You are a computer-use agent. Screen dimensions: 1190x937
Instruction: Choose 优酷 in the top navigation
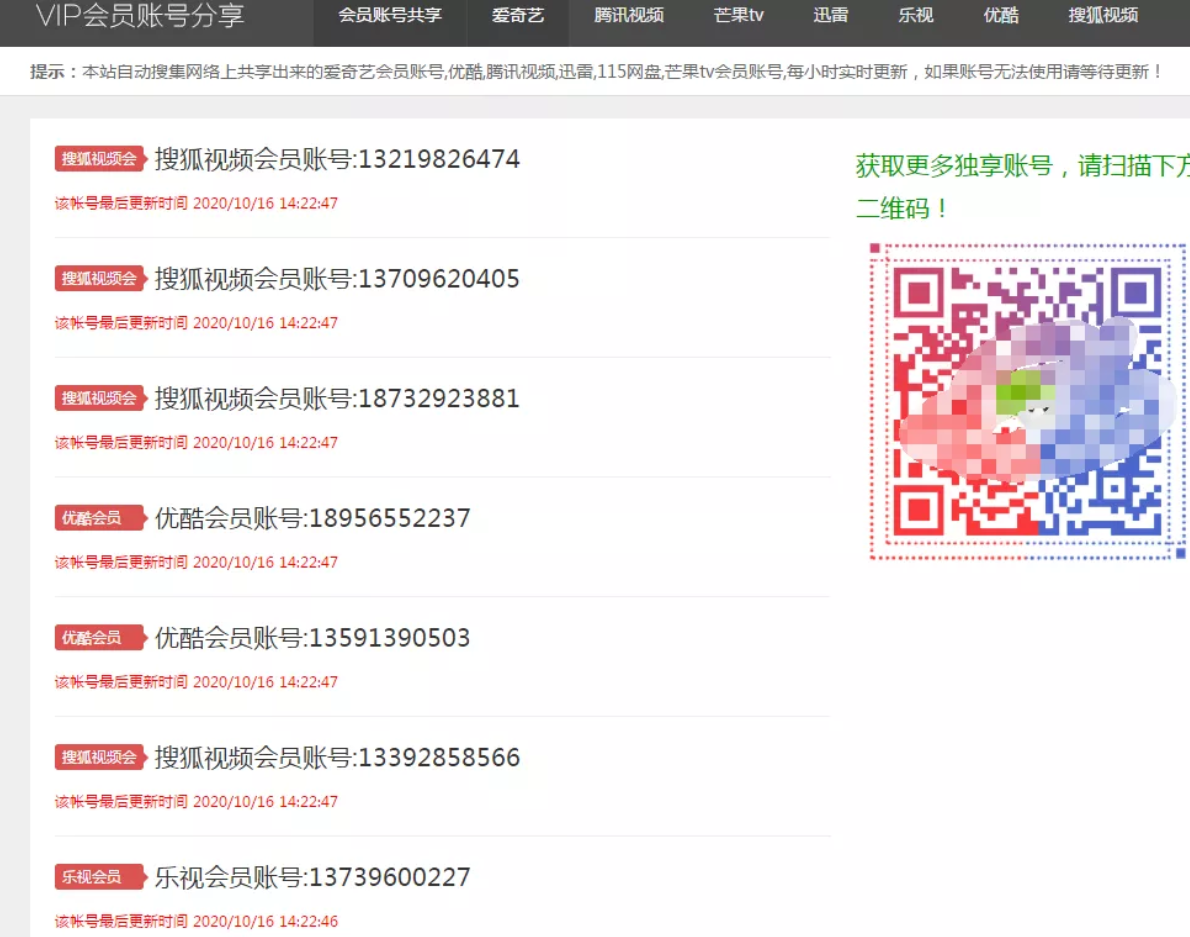click(x=1001, y=15)
